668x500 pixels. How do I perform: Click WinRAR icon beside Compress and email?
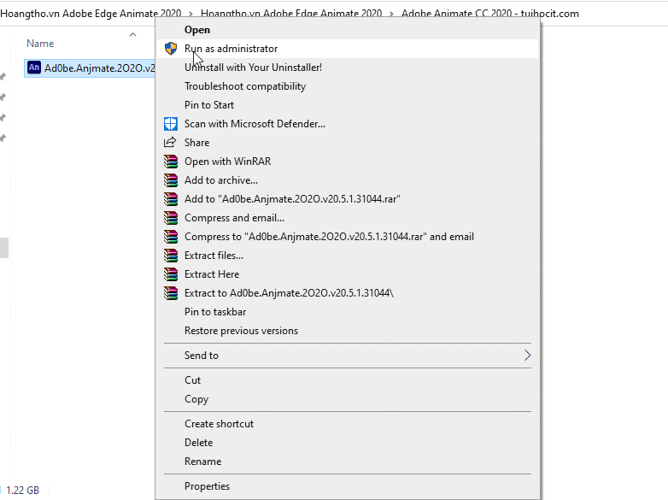[x=171, y=218]
